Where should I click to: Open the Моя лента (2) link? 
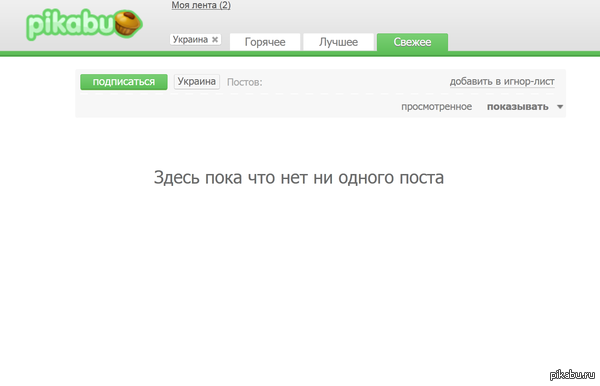[201, 5]
